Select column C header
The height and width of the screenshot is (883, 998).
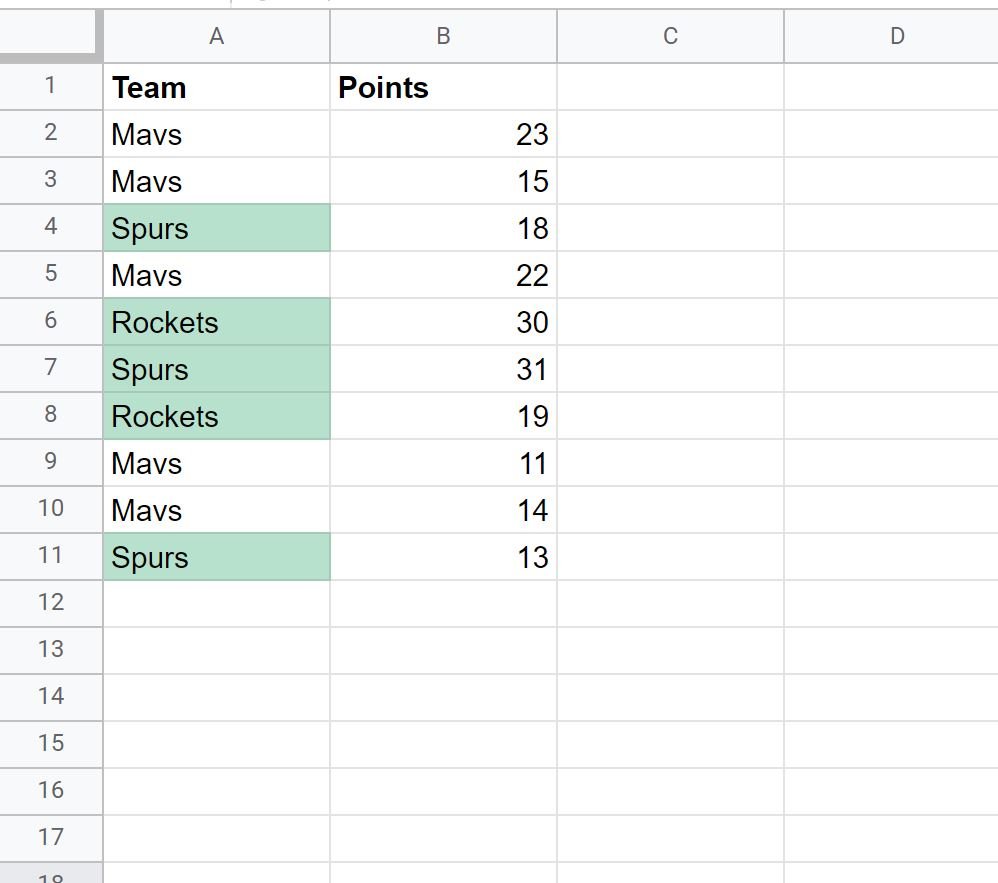tap(670, 36)
